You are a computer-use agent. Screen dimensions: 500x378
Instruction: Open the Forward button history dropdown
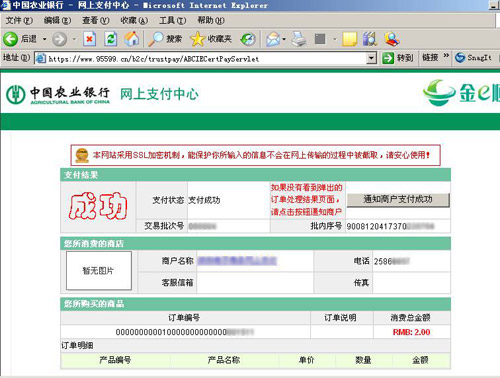[74, 39]
